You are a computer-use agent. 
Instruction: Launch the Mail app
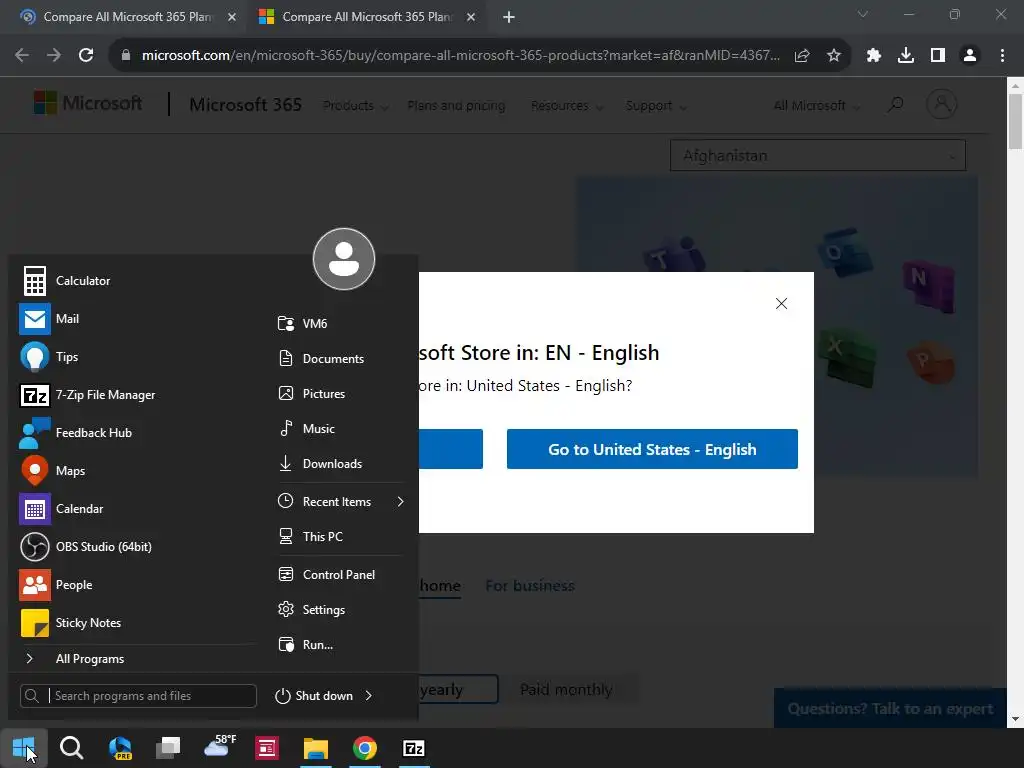click(50, 319)
